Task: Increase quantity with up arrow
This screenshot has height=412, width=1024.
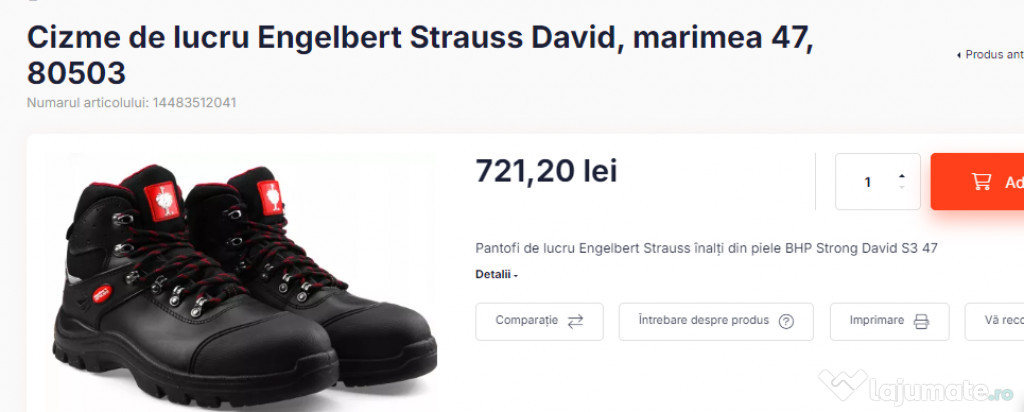Action: (902, 176)
